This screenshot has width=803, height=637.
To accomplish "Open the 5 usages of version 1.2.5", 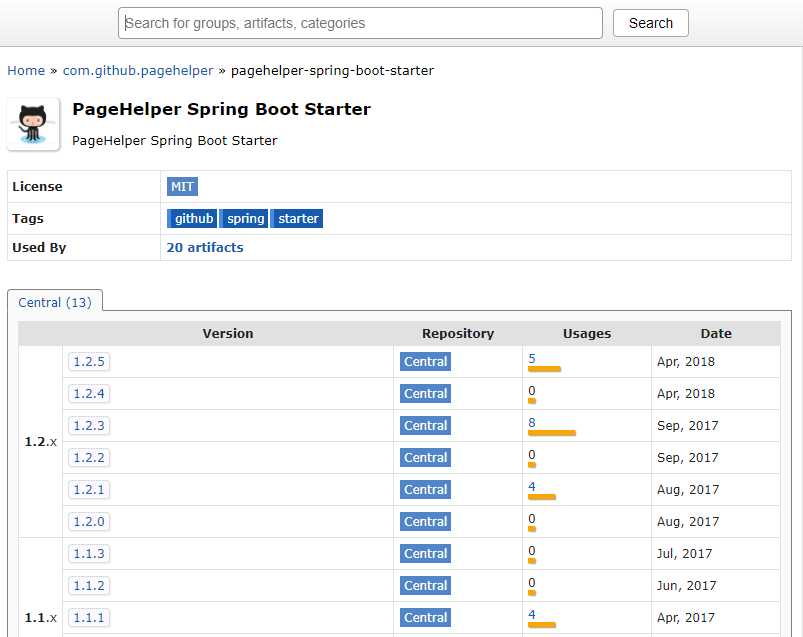I will pyautogui.click(x=532, y=358).
